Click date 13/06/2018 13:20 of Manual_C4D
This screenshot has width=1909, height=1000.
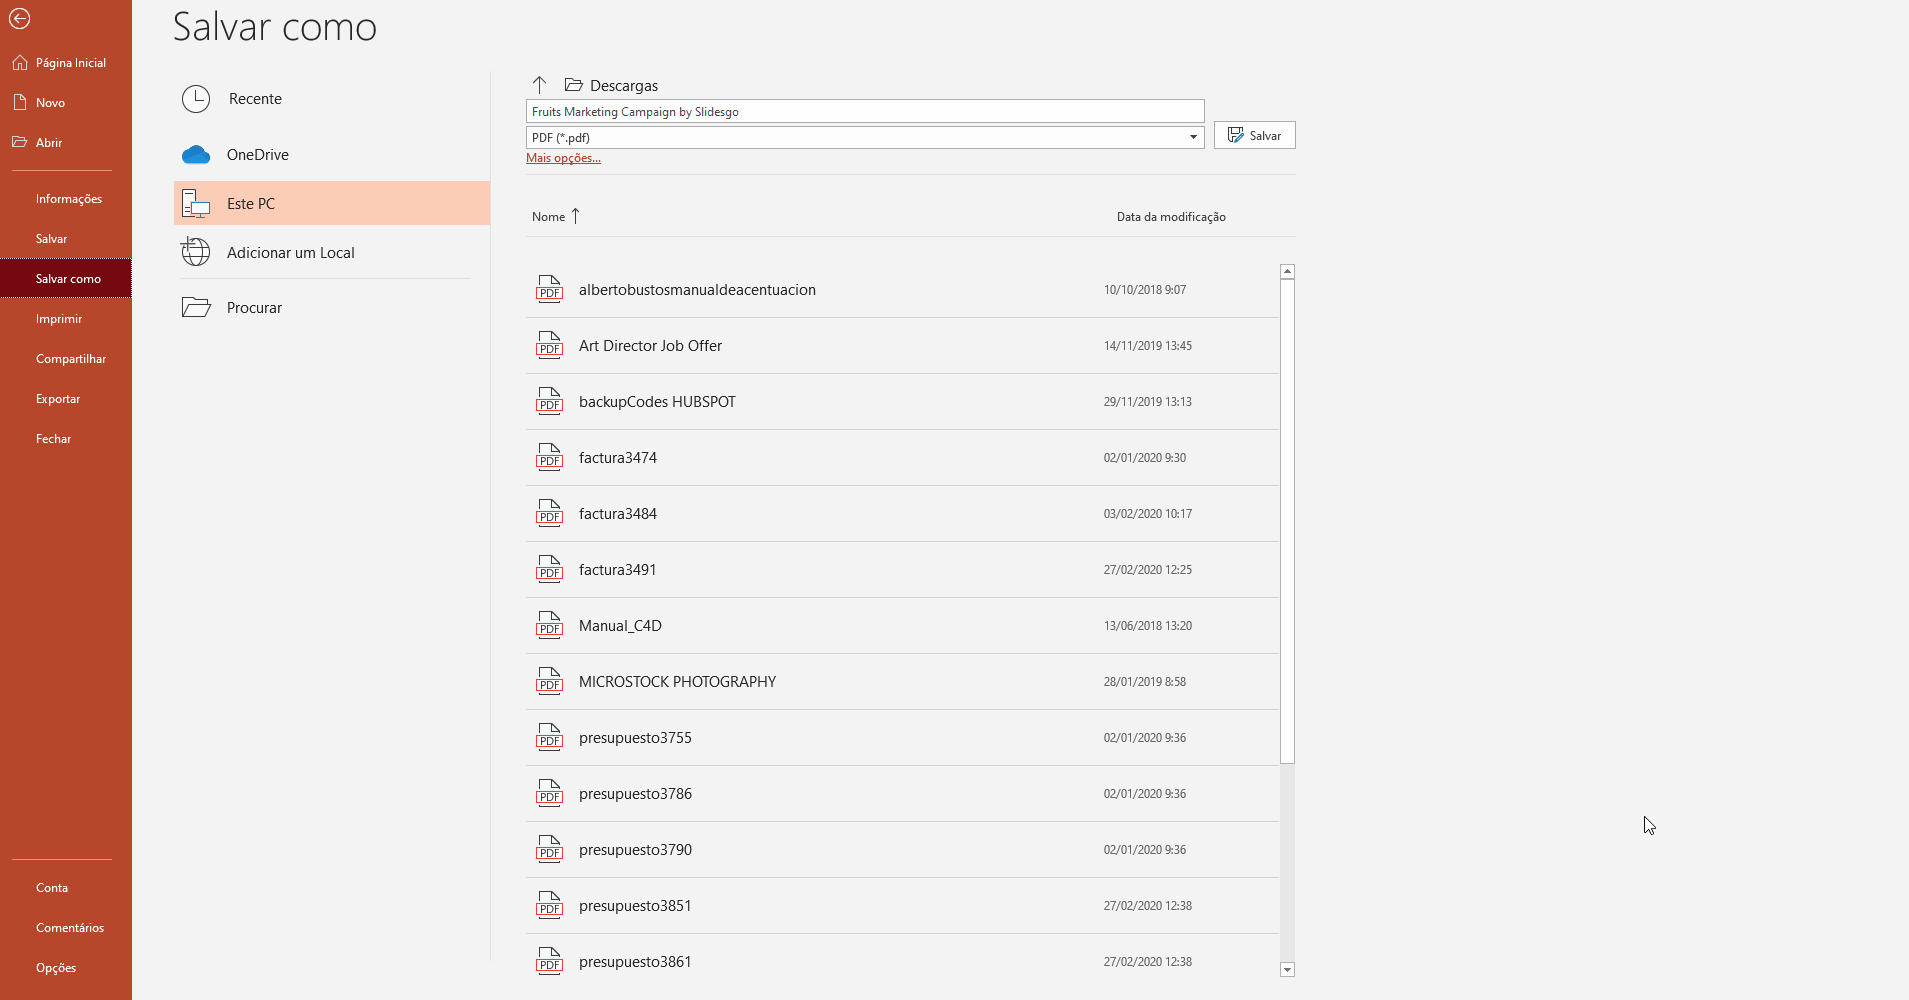click(x=1147, y=626)
